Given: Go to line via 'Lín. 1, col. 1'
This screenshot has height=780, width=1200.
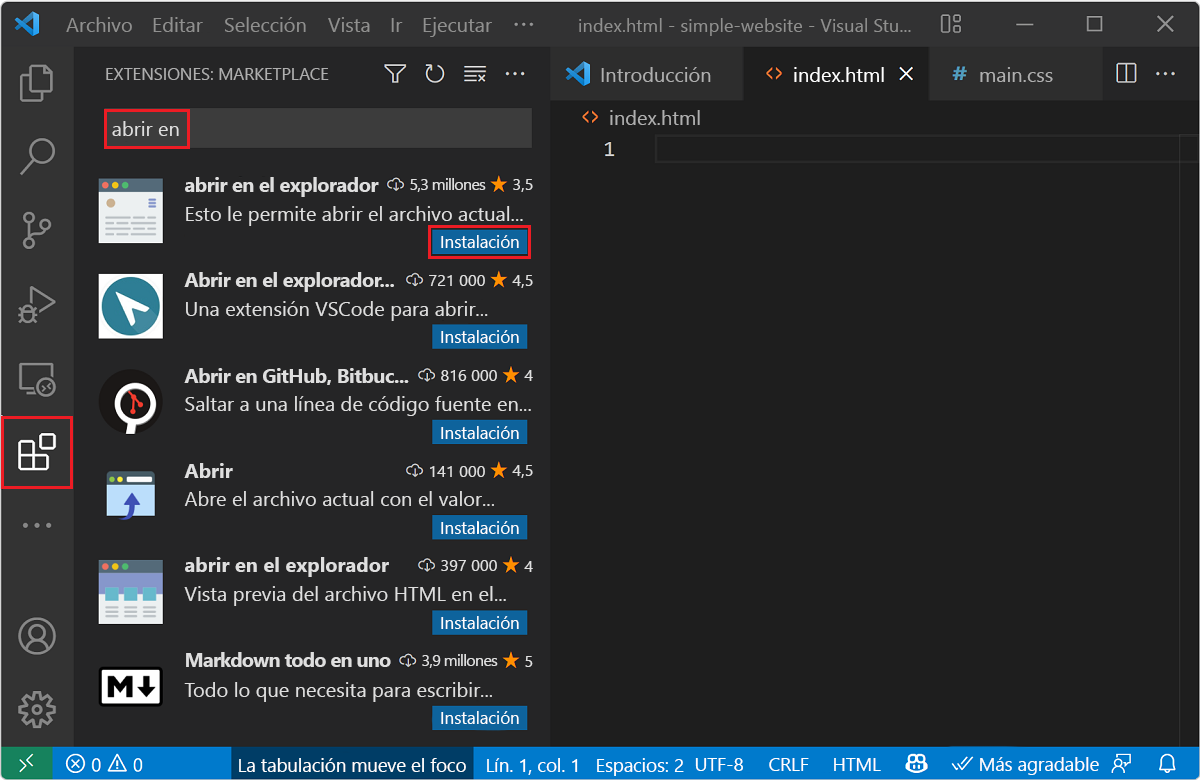Looking at the screenshot, I should (532, 765).
